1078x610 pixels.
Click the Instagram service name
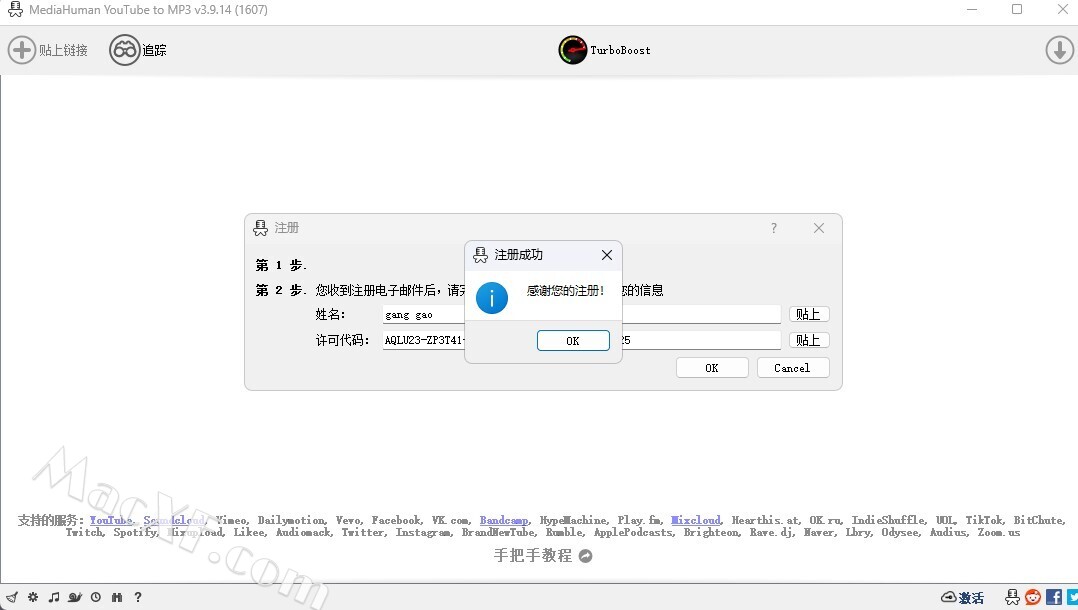click(x=424, y=532)
